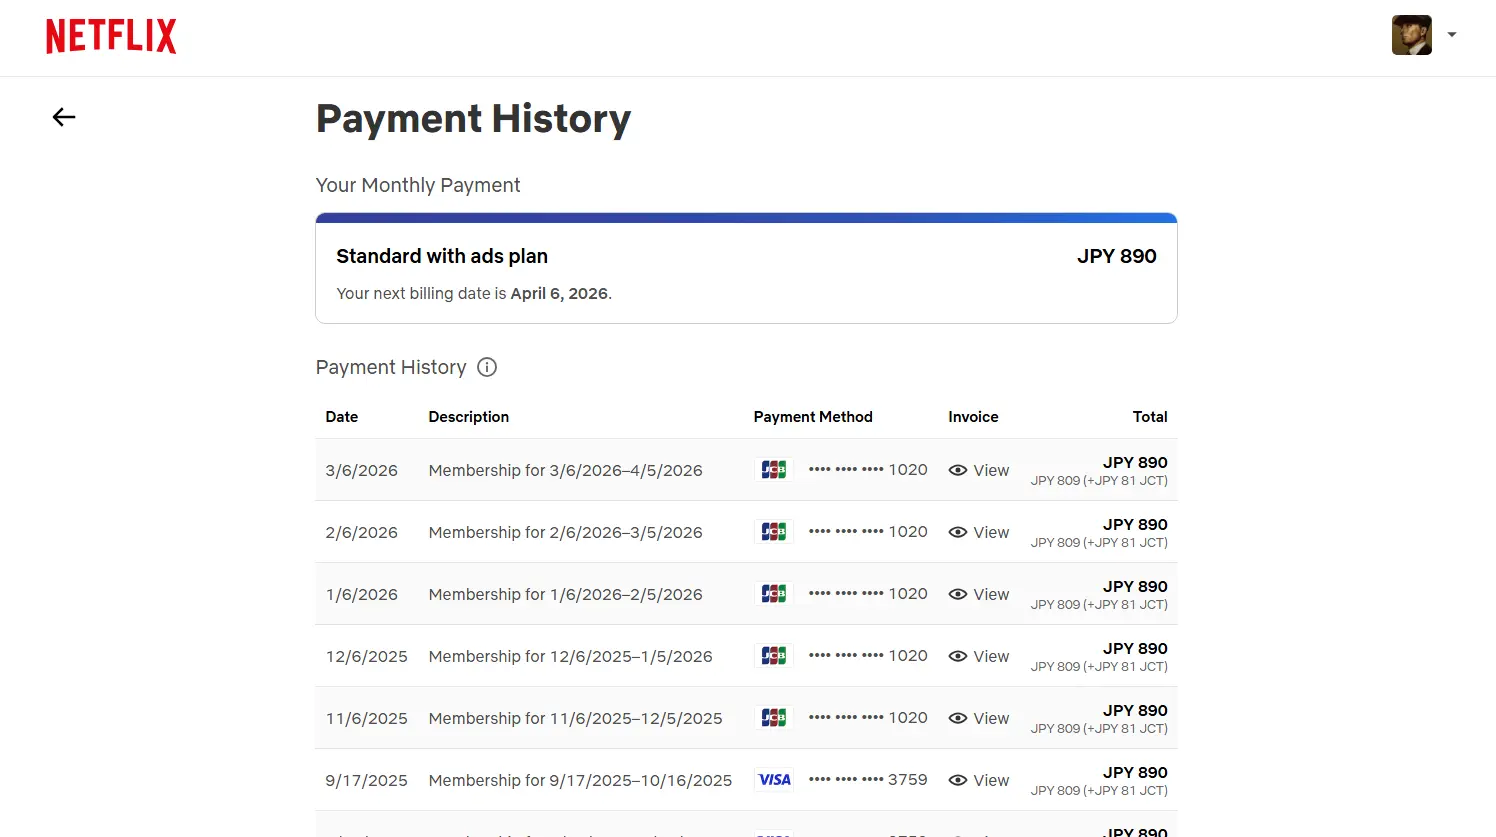
Task: Click the Invoice column header
Action: pos(973,417)
